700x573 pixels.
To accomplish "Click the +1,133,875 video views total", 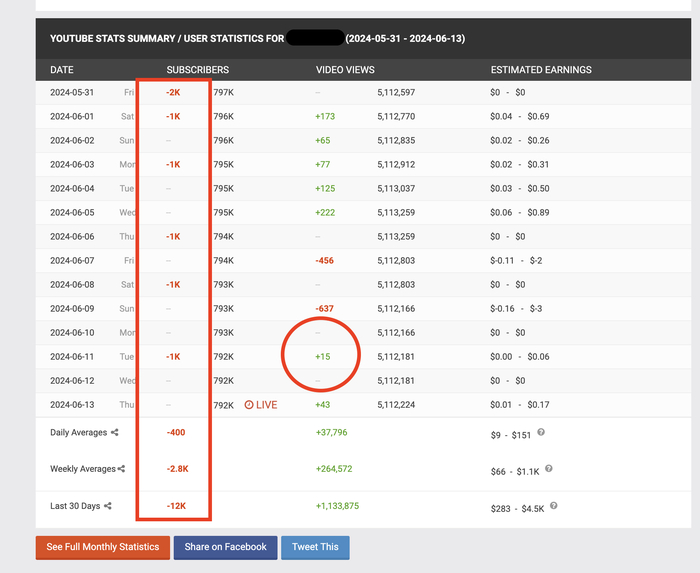I will 338,506.
